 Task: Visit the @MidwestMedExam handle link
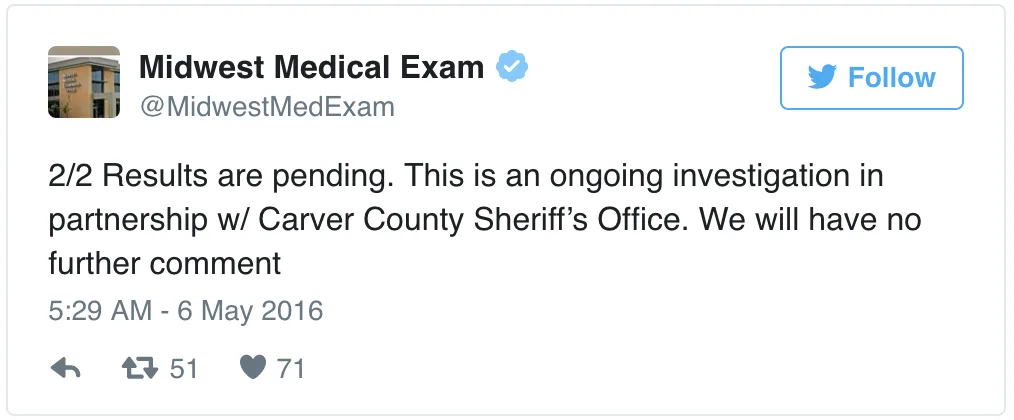tap(267, 107)
